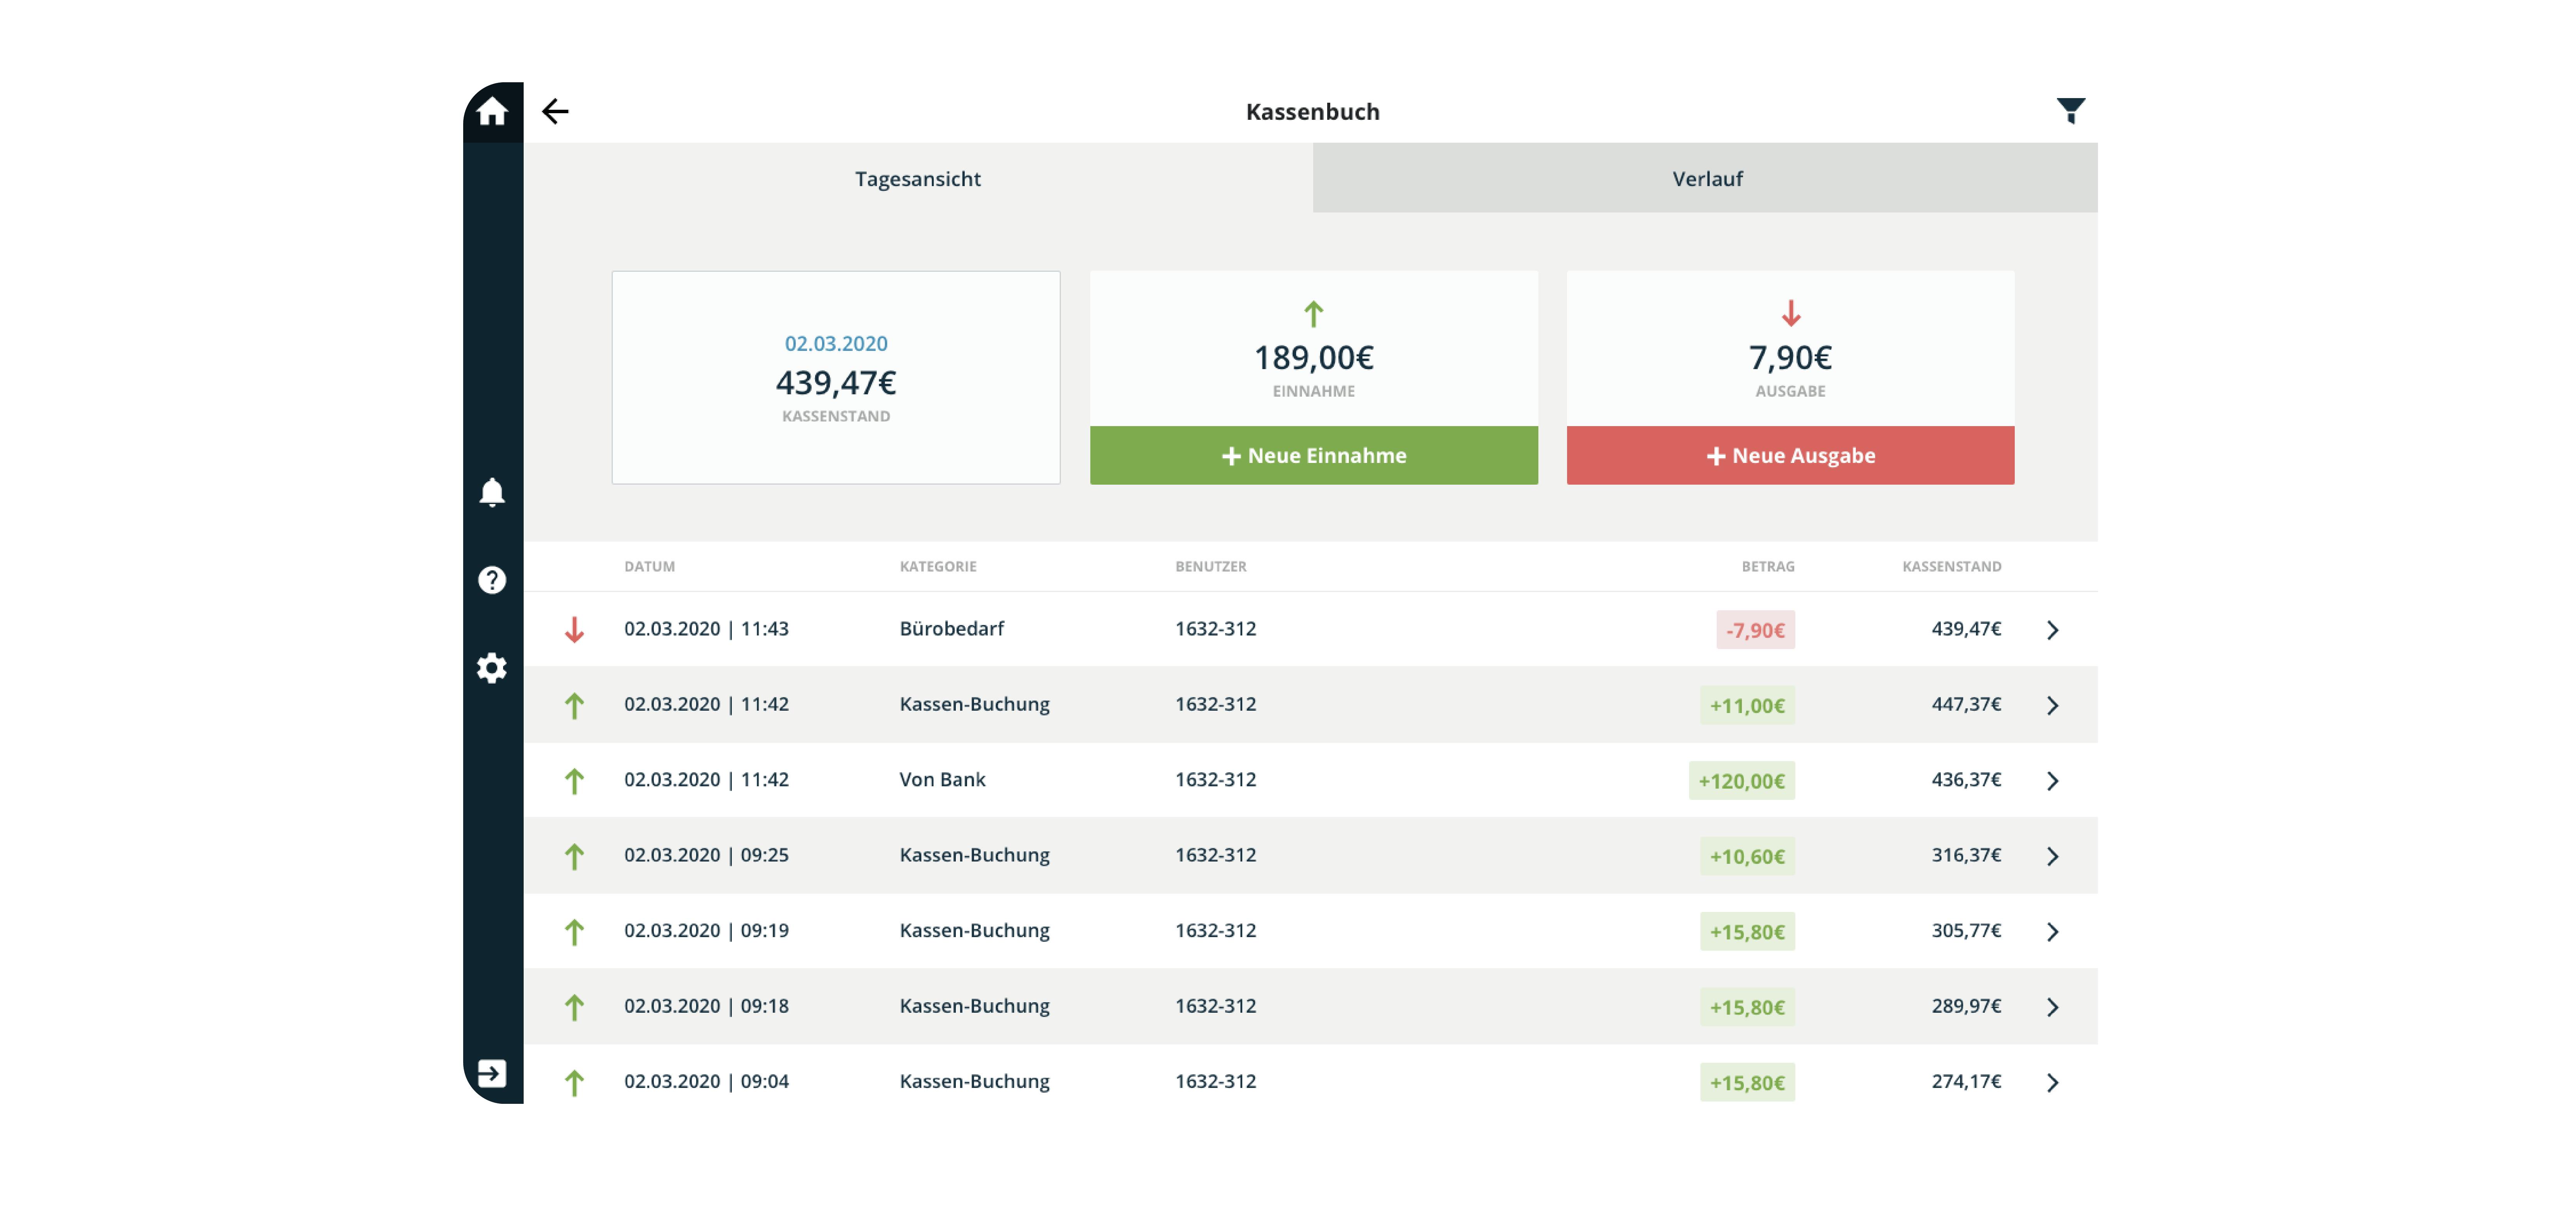Screen dimensions: 2576x1212
Task: Go back with the left arrow
Action: pyautogui.click(x=555, y=111)
